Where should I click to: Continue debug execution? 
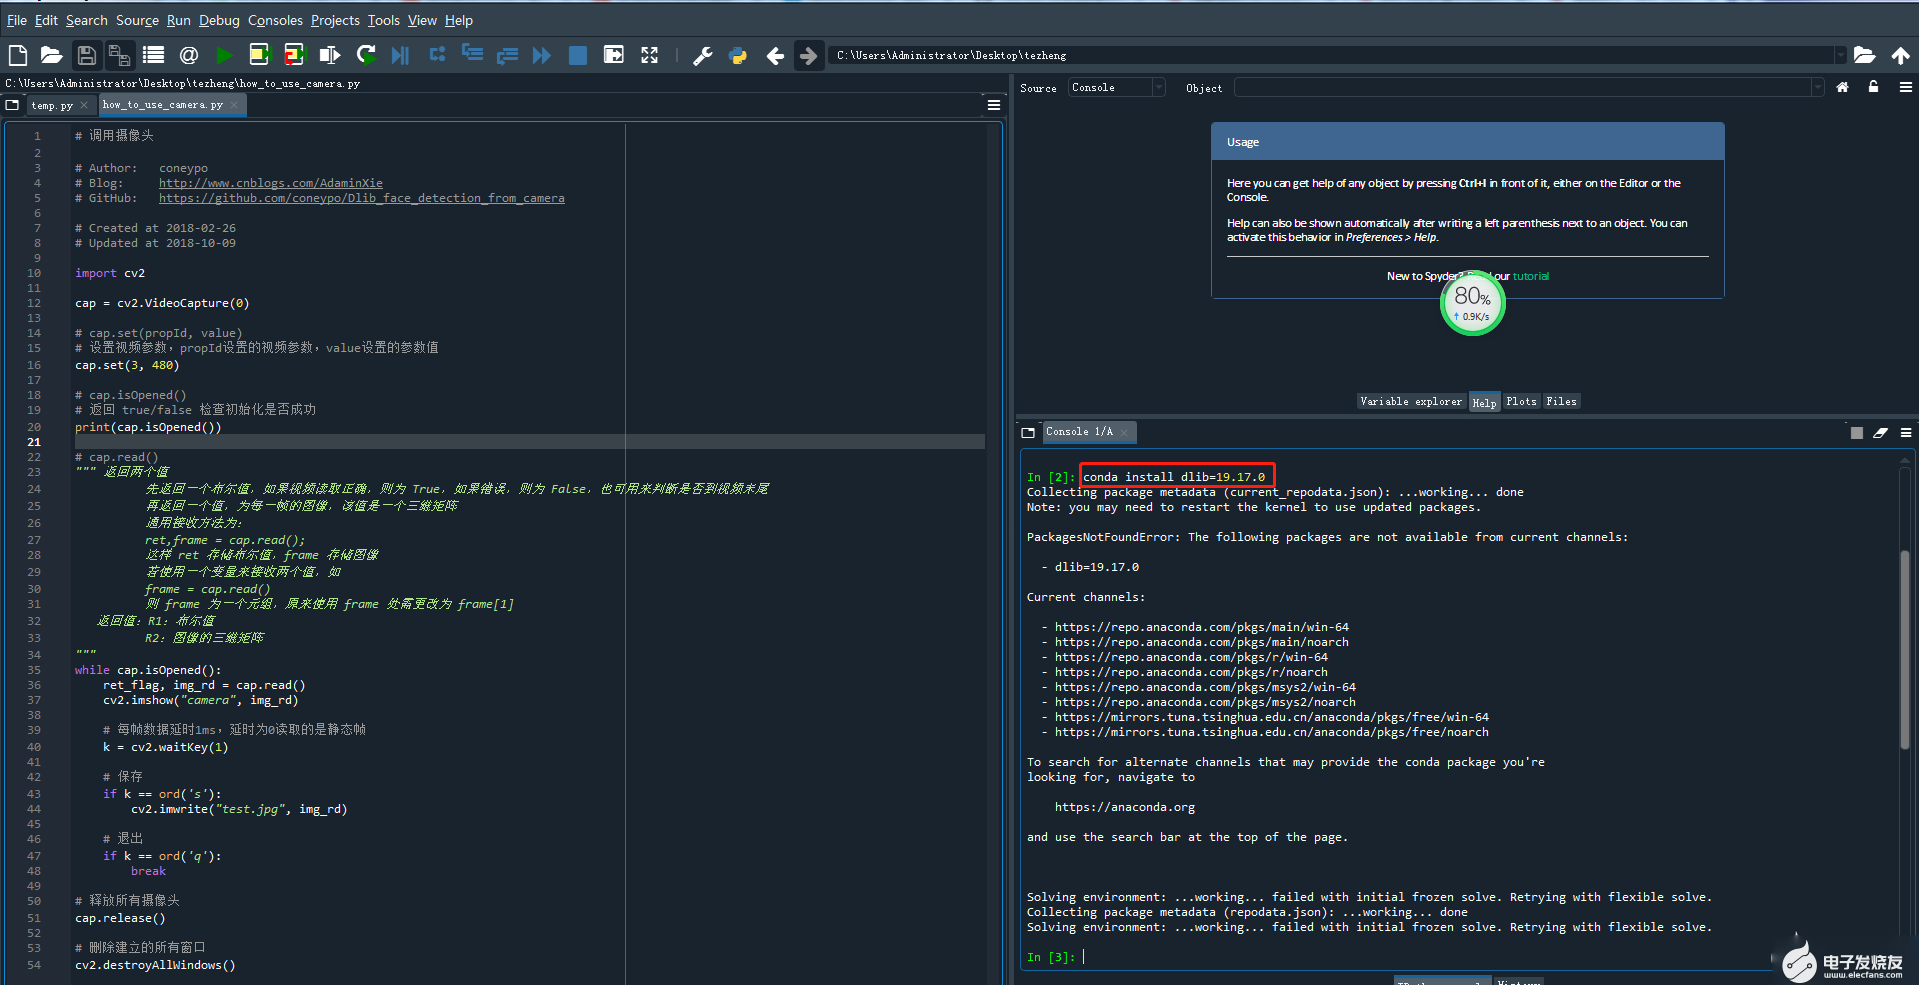542,55
